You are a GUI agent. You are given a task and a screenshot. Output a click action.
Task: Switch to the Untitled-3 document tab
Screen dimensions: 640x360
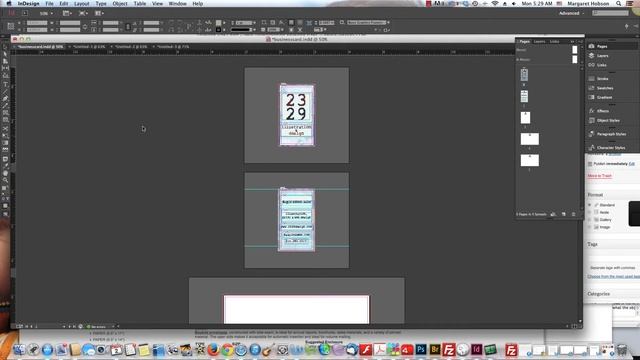pos(172,47)
